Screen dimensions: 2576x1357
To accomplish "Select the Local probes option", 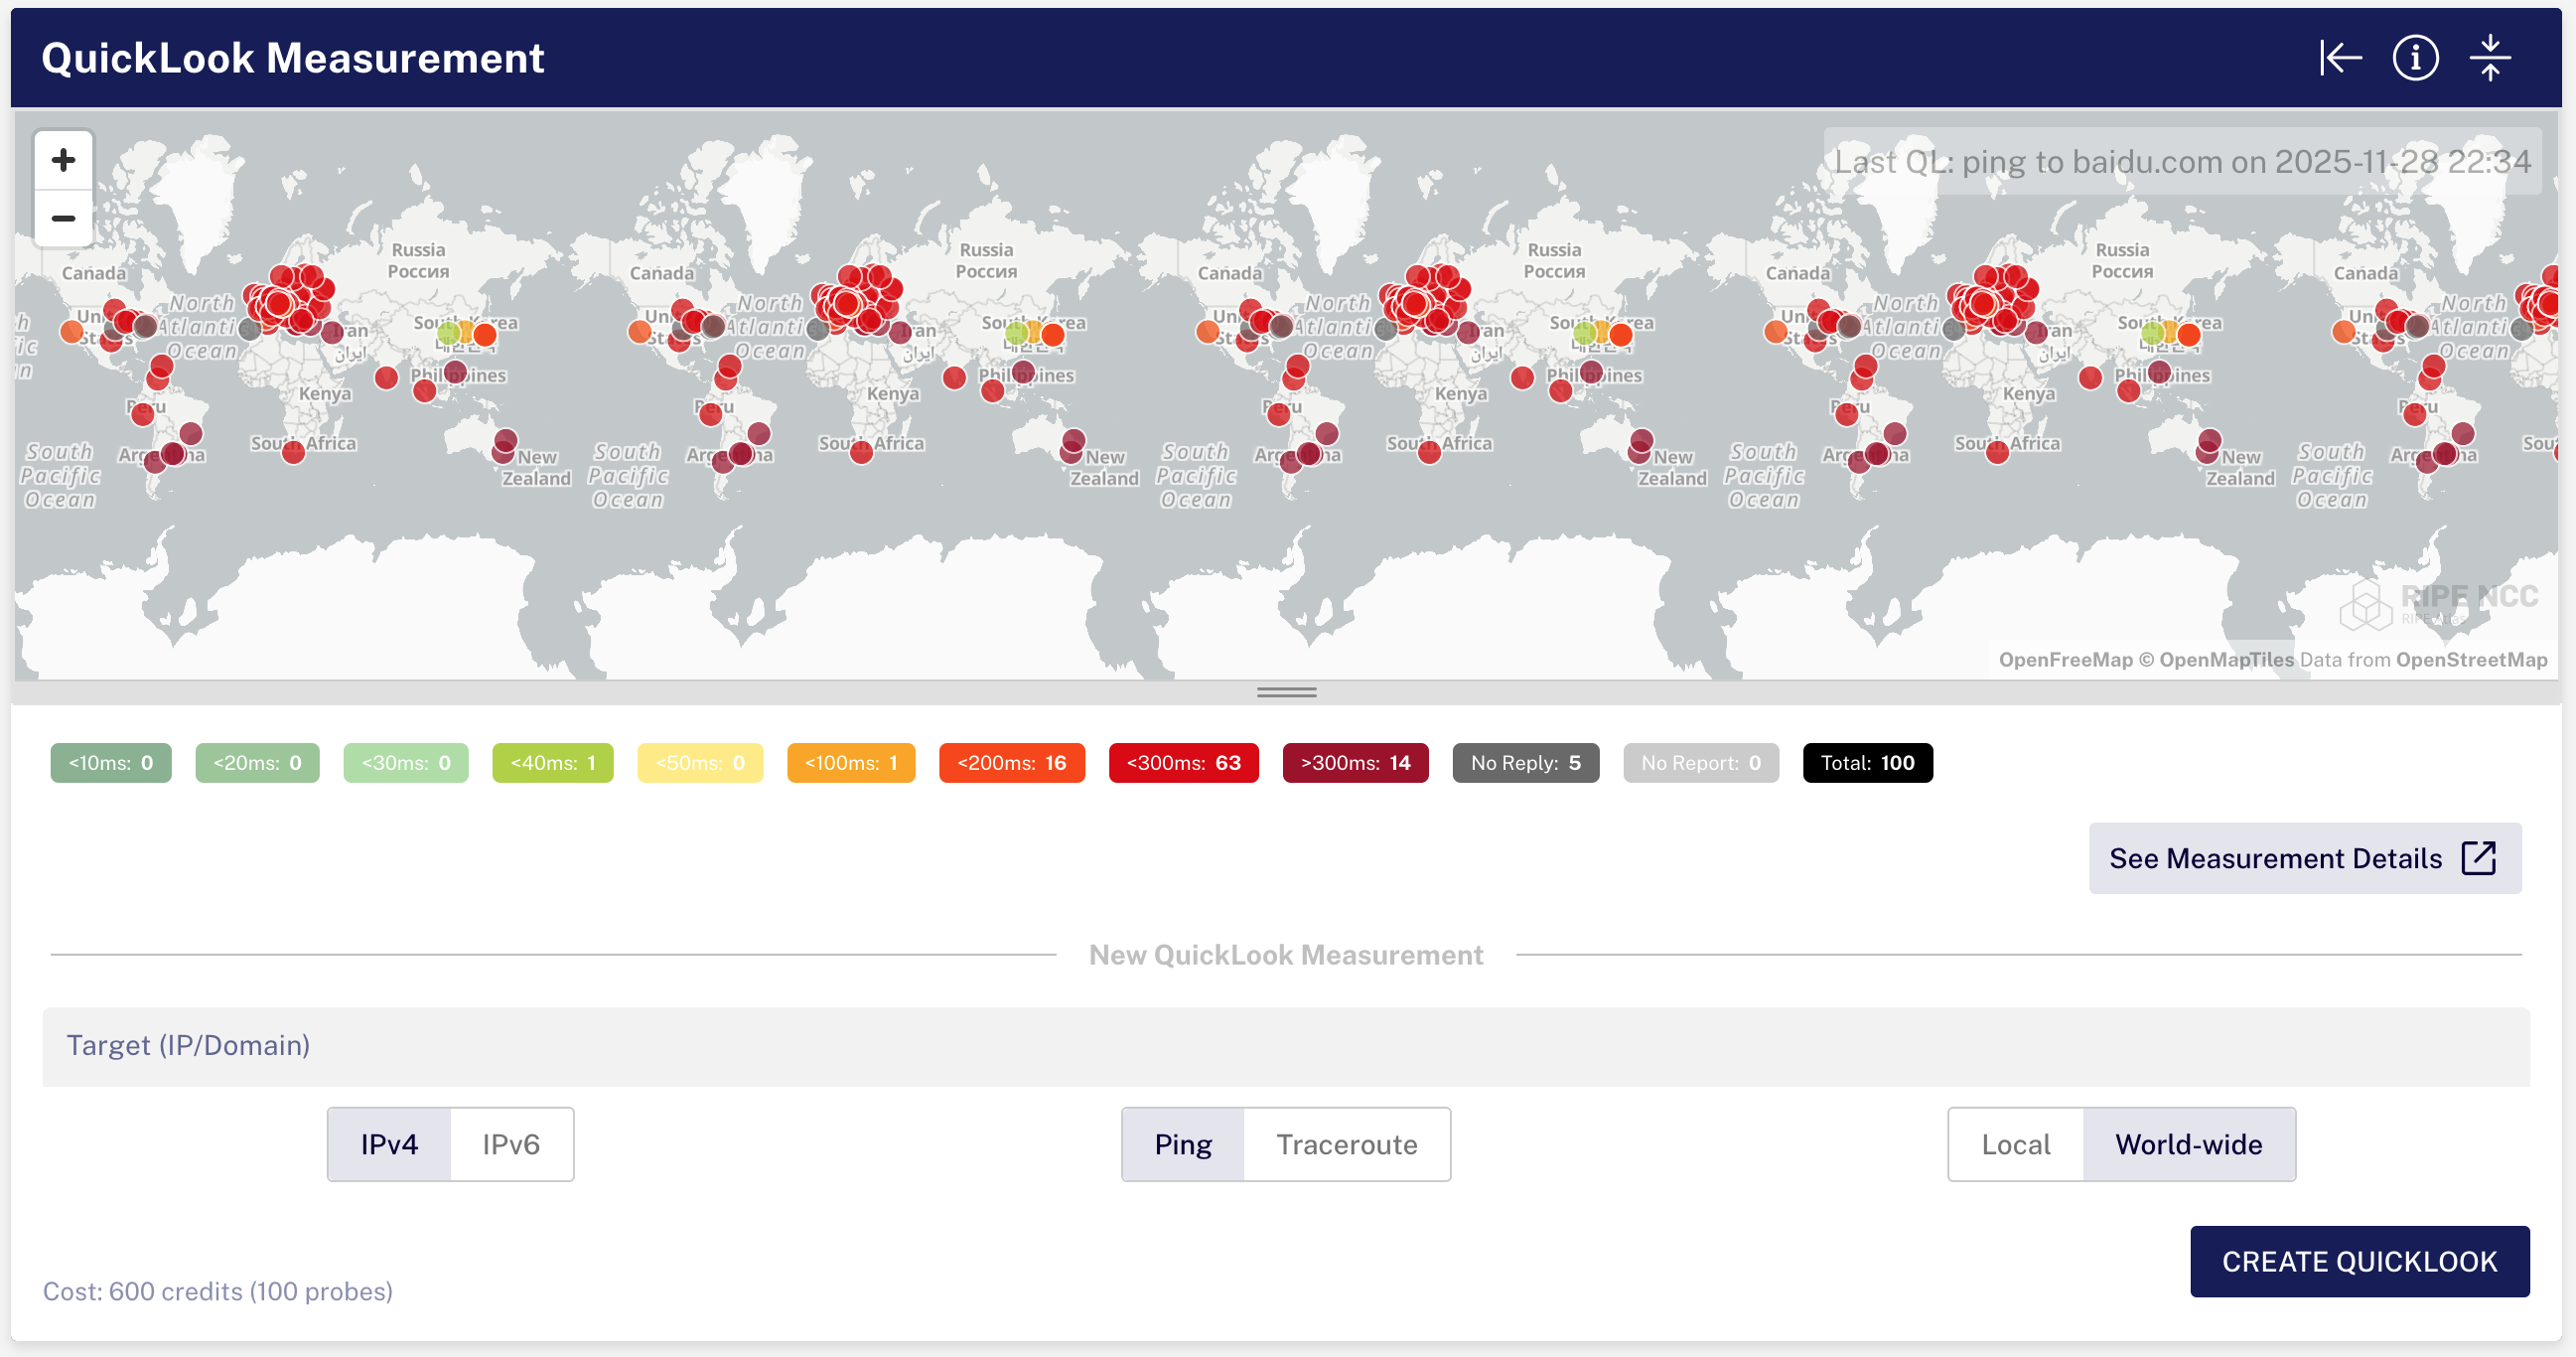I will 2015,1144.
